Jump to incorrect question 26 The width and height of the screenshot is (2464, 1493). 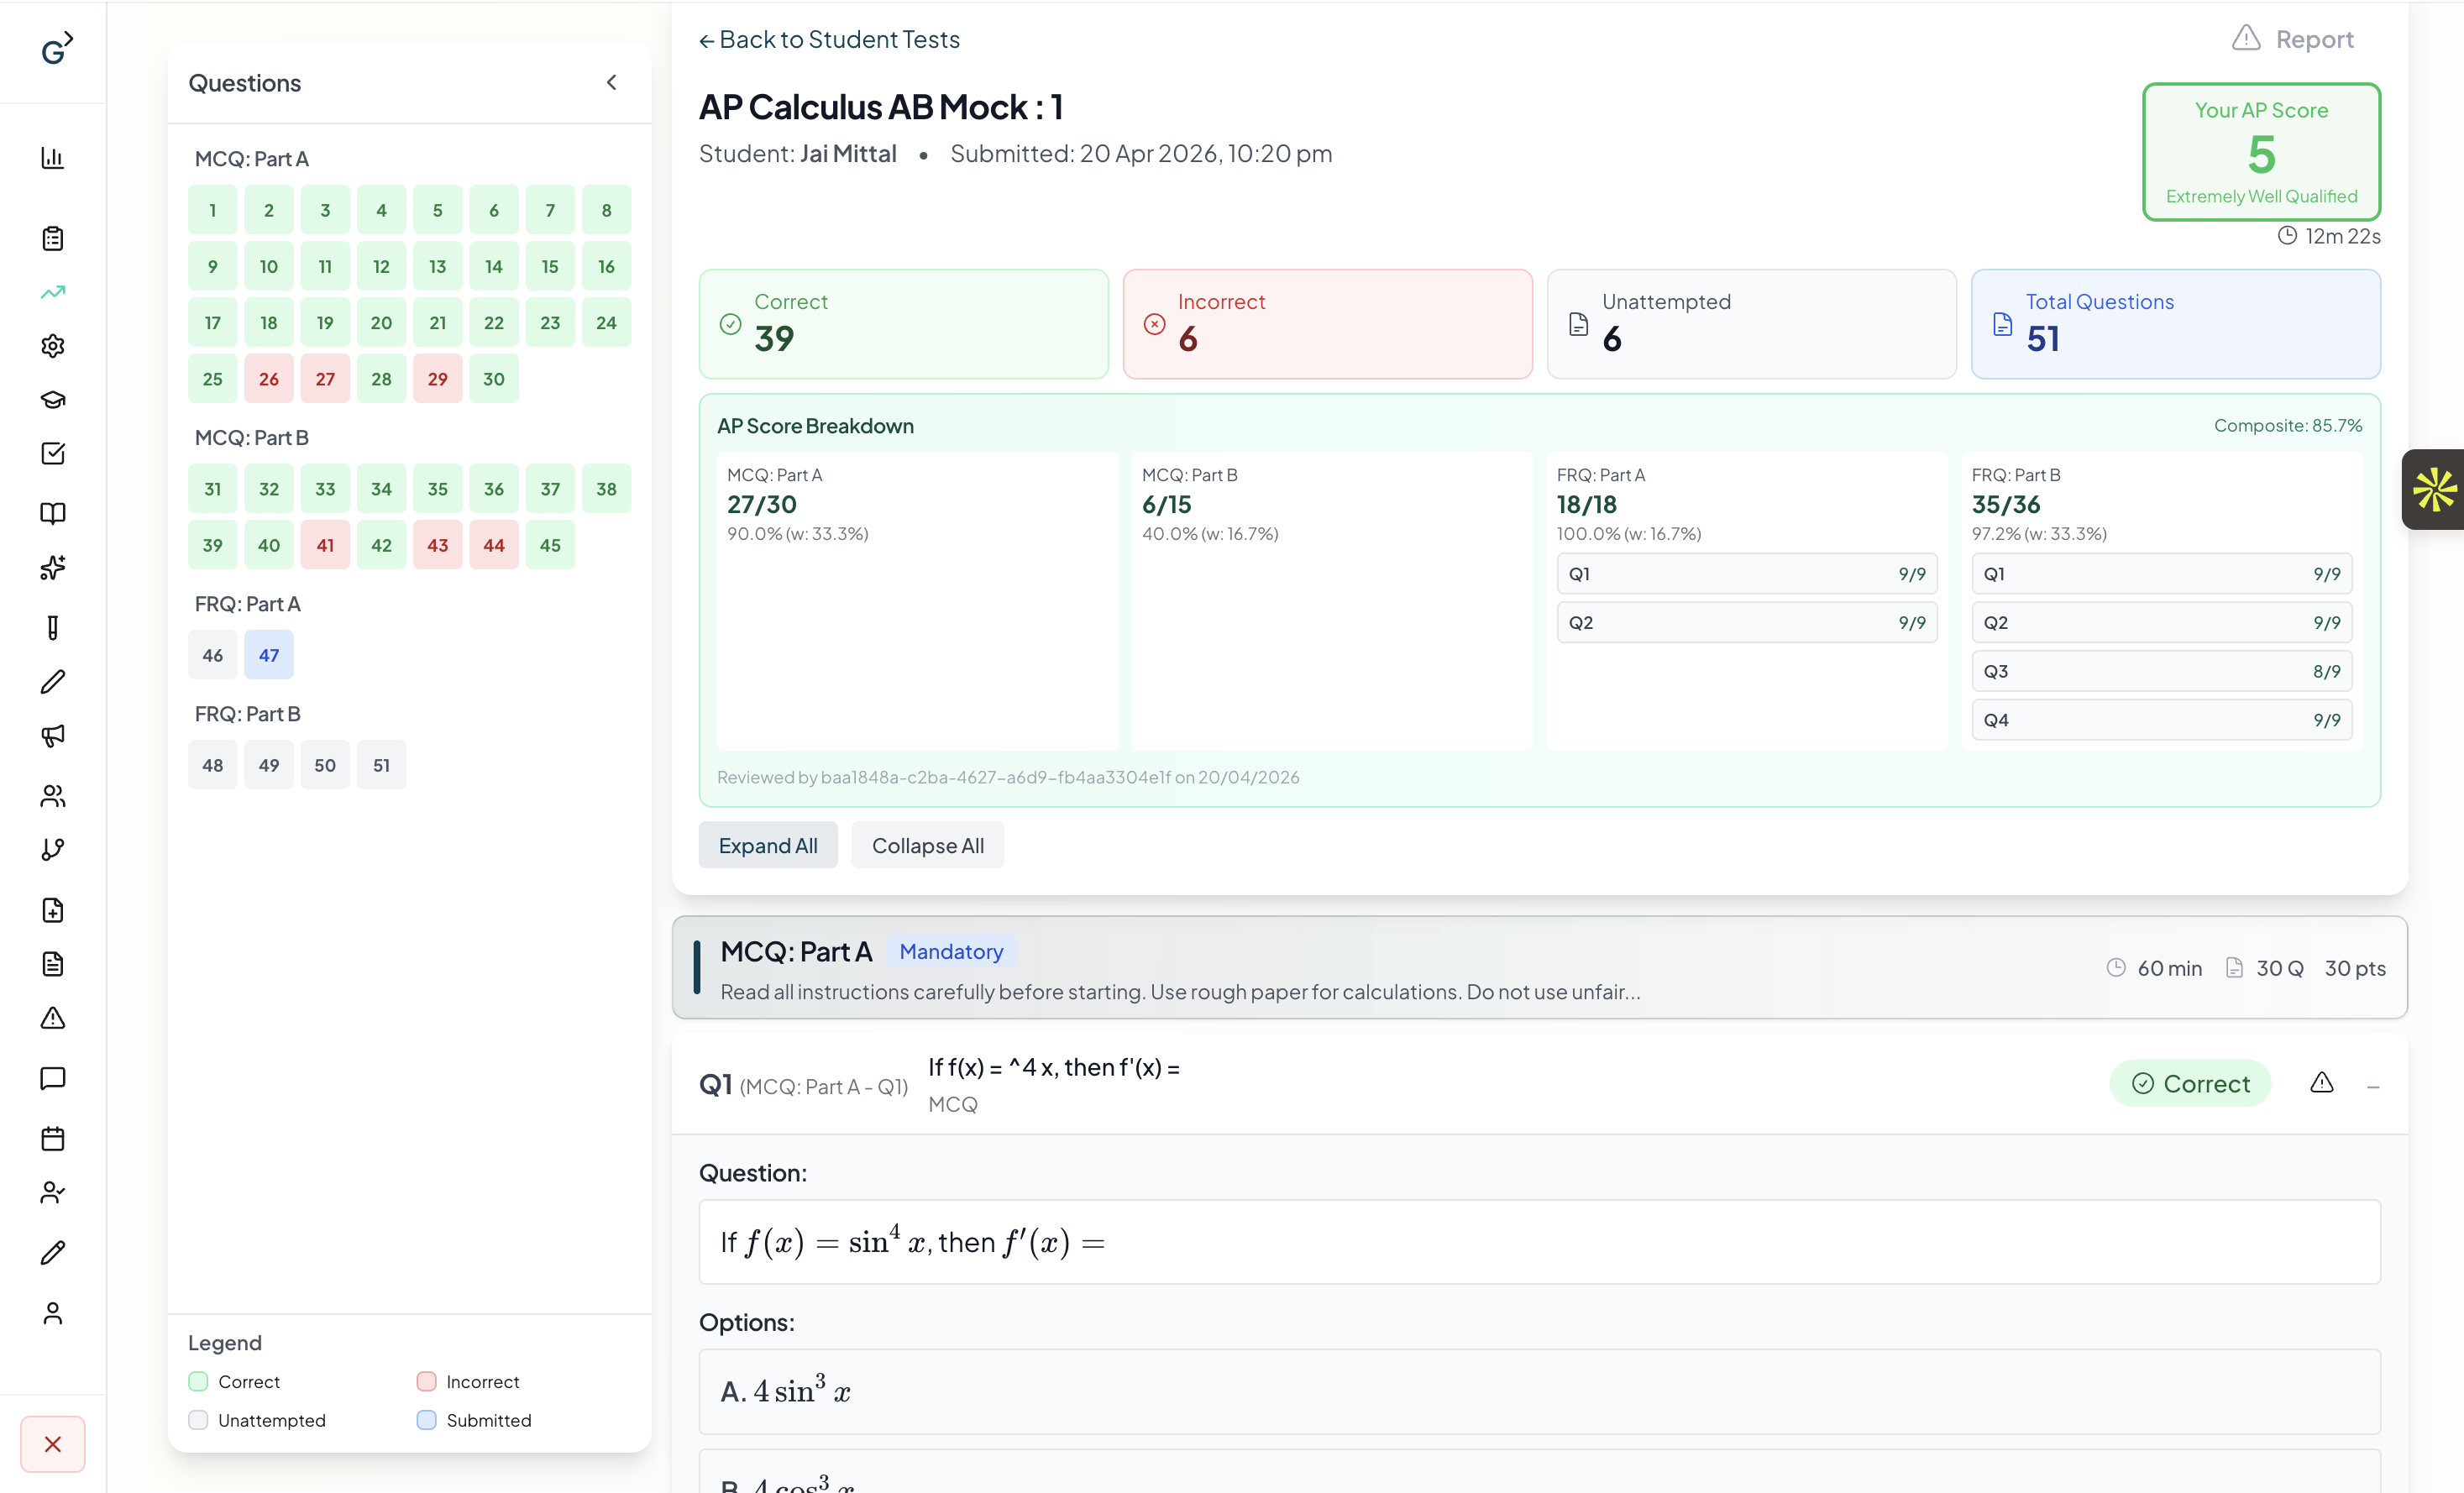[x=269, y=379]
